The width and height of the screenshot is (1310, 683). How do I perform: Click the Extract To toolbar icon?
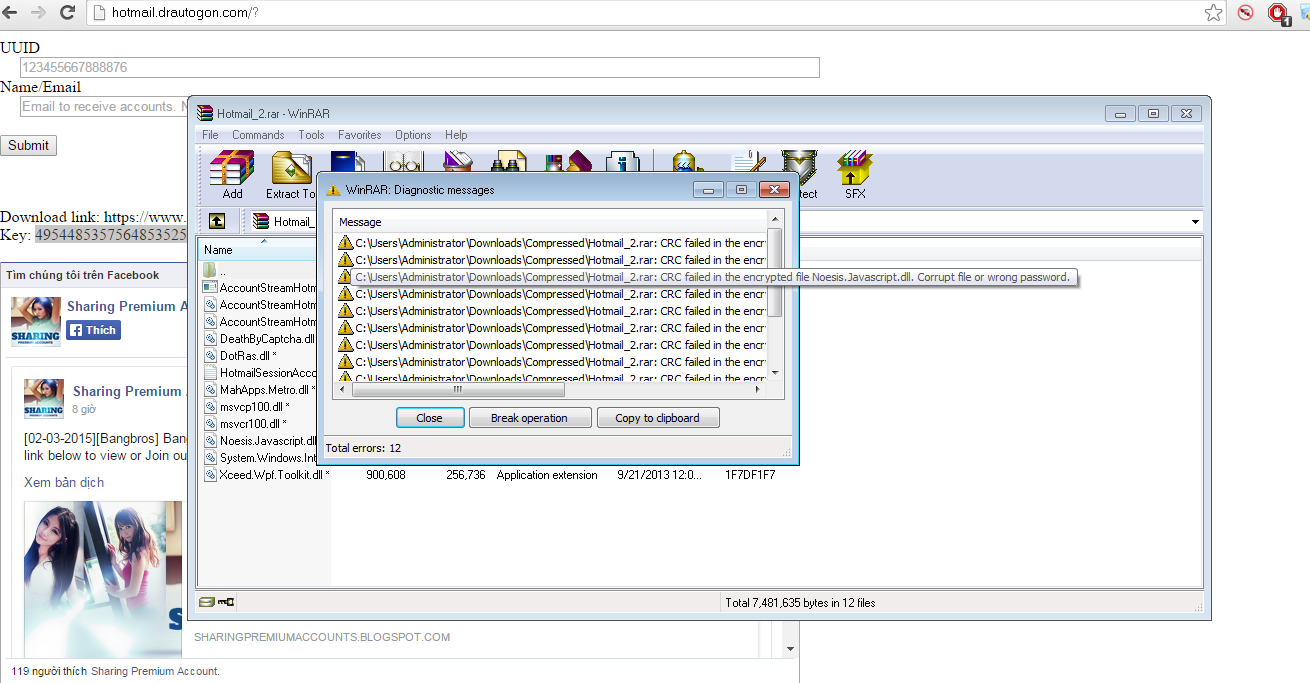291,174
